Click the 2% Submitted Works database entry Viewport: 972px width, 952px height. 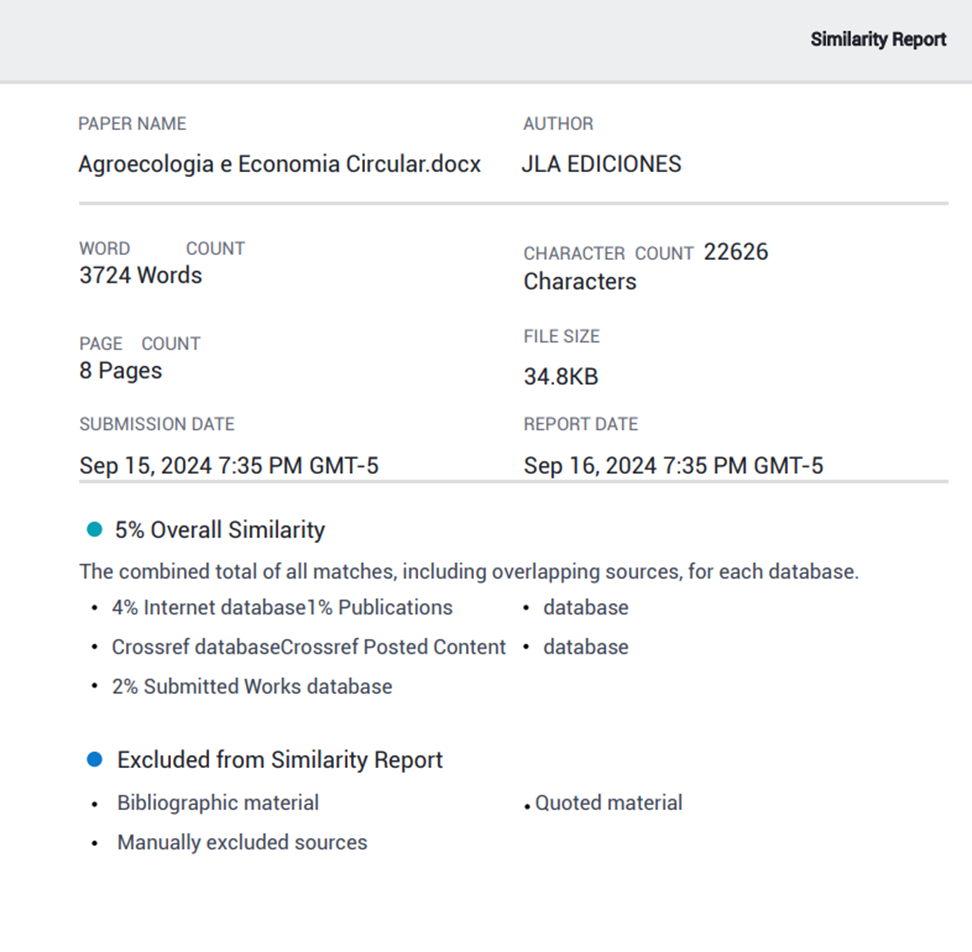[252, 686]
